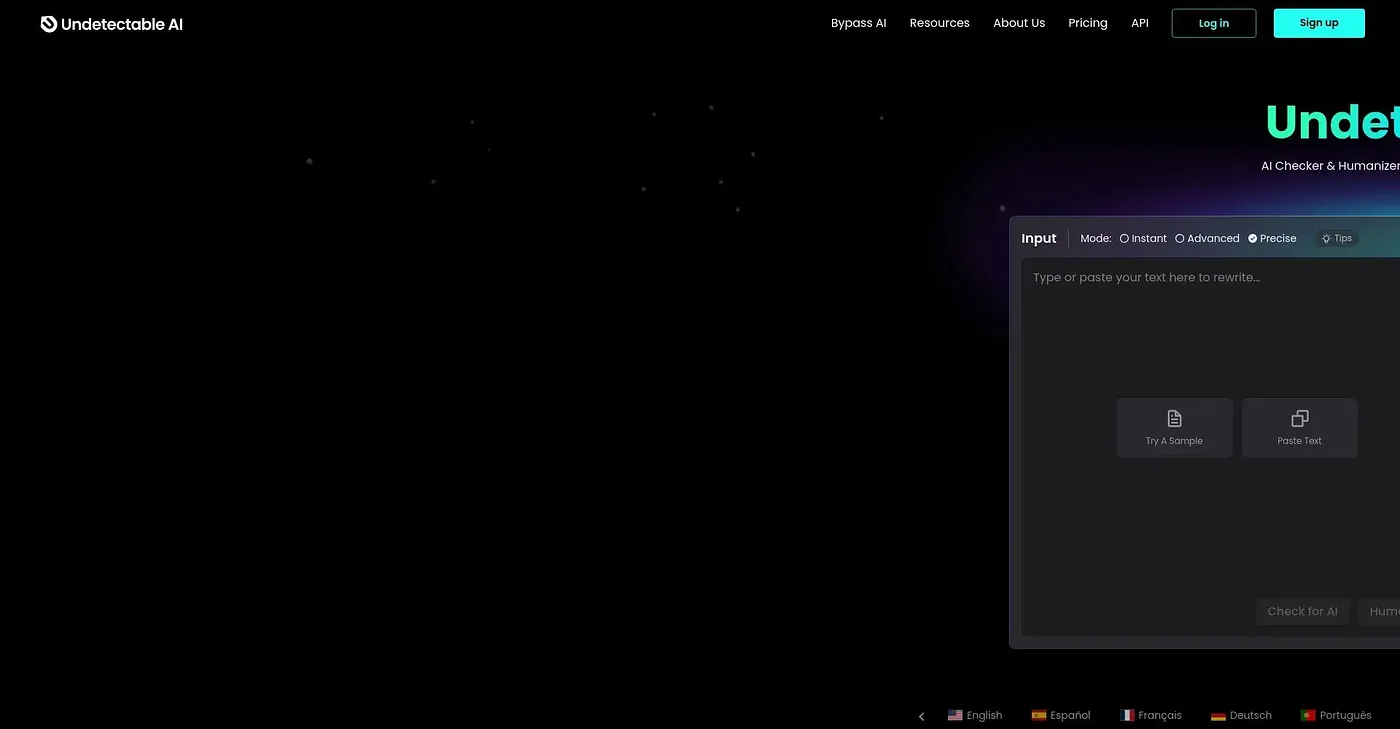The width and height of the screenshot is (1400, 729).
Task: Select the US flag for English
Action: 955,715
